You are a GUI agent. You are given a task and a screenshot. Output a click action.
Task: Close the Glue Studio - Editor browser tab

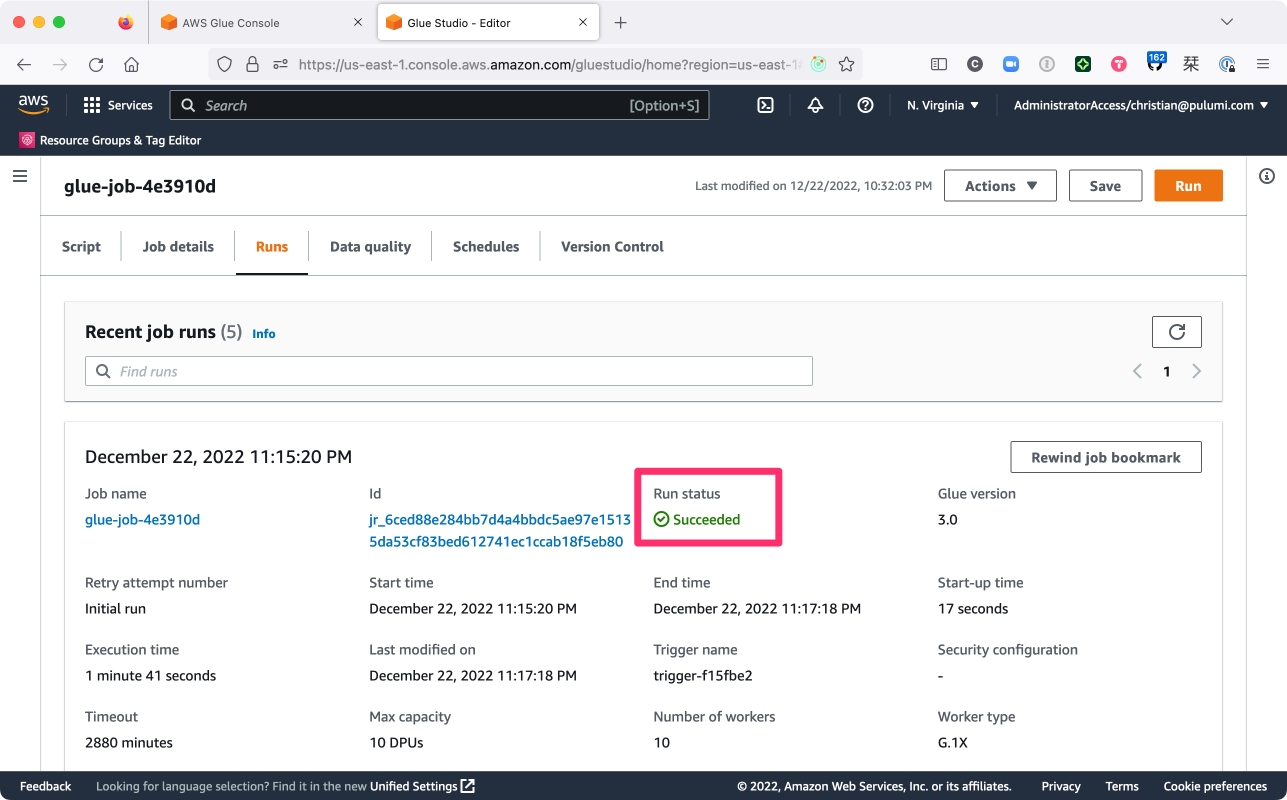tap(582, 22)
